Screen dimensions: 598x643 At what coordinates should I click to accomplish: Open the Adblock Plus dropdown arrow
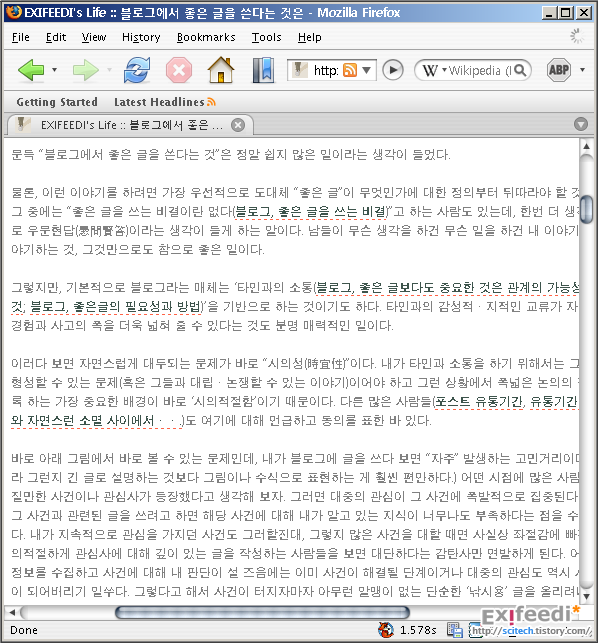(582, 70)
